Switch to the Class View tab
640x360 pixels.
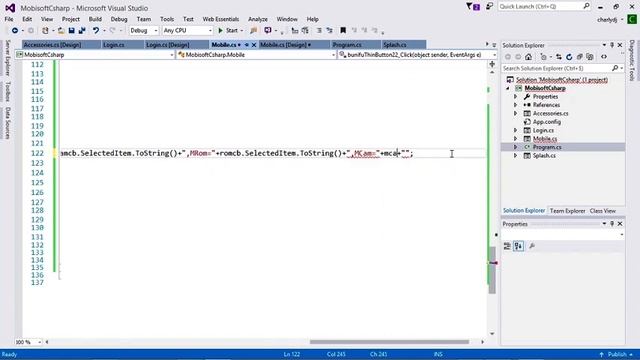point(602,211)
